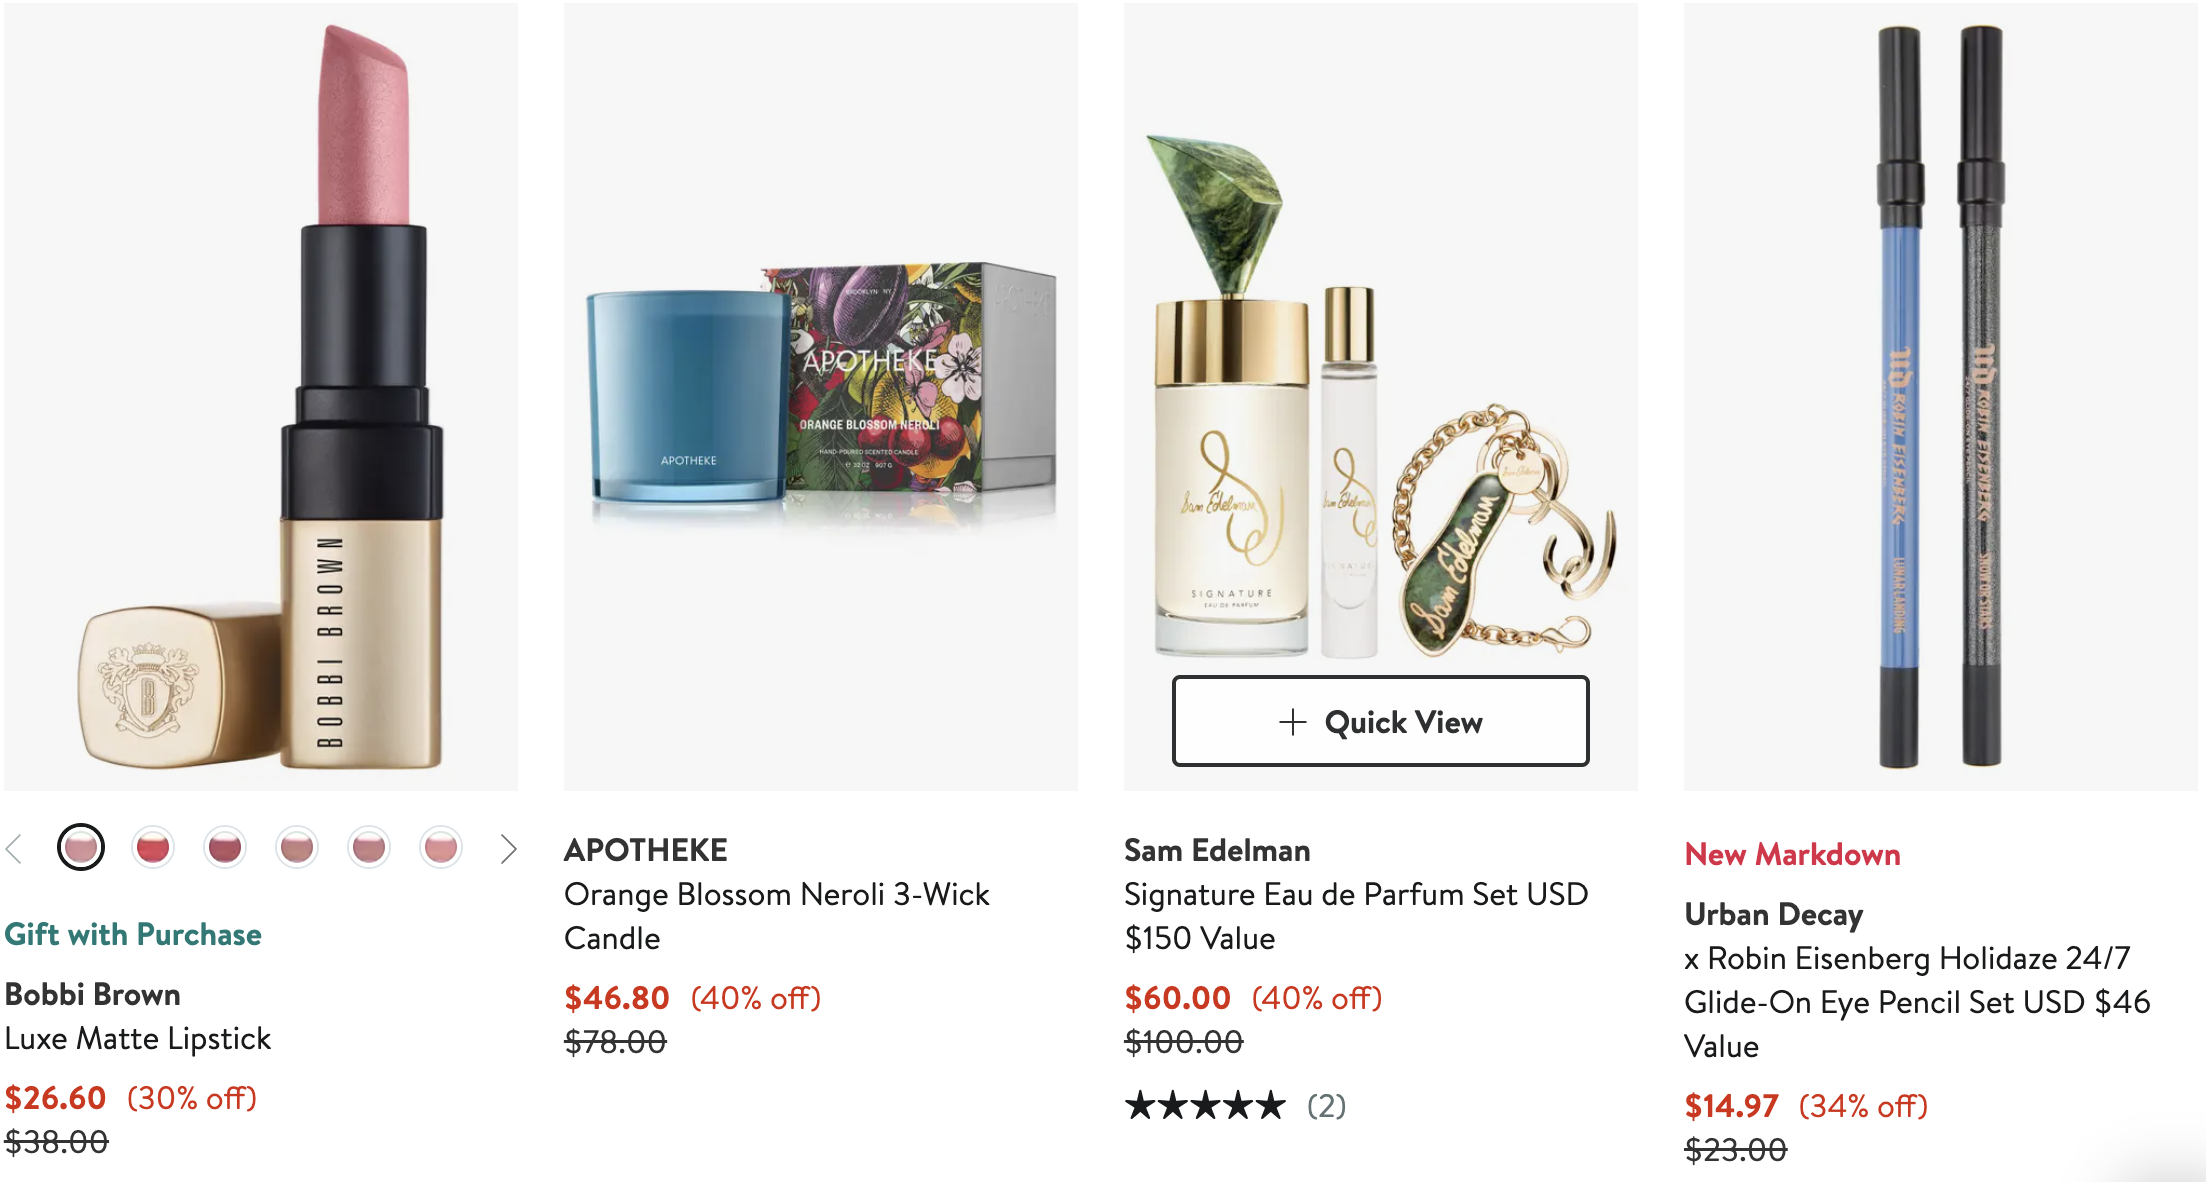The width and height of the screenshot is (2206, 1182).
Task: Open APOTHEKE candle product image
Action: (821, 397)
